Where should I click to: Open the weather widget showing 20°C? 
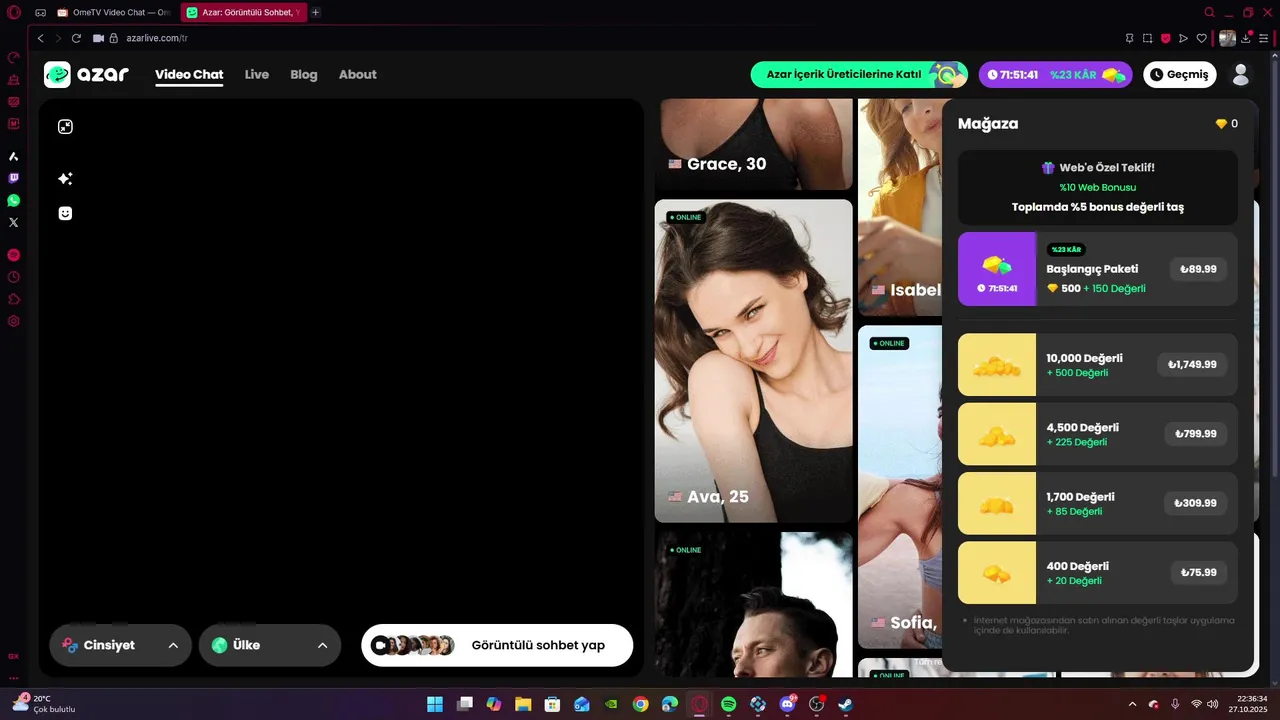pyautogui.click(x=44, y=704)
